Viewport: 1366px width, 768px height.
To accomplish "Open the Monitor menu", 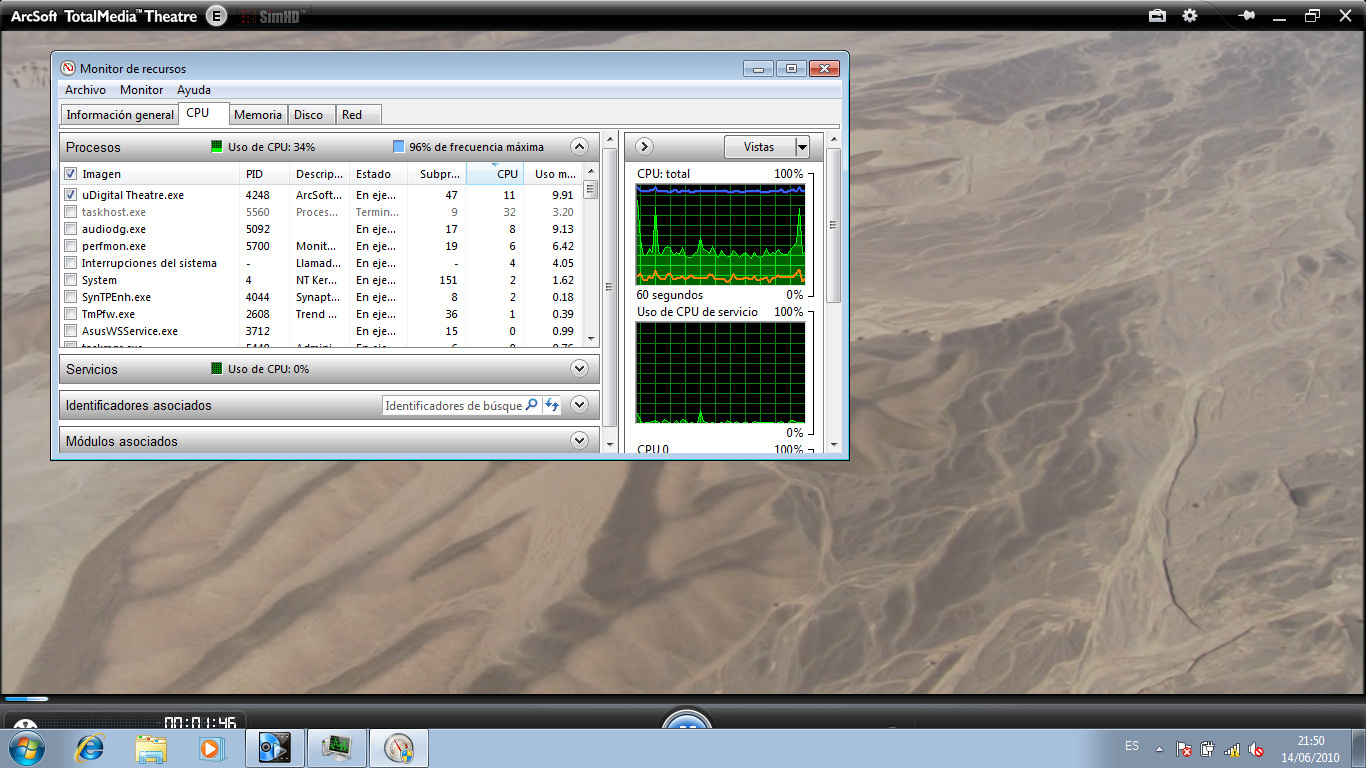I will (x=141, y=90).
